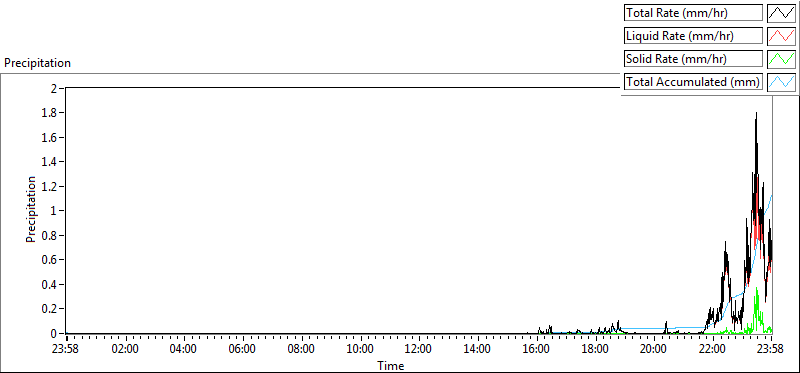This screenshot has width=800, height=373.
Task: Click the y-axis value 1
Action: click(x=53, y=211)
